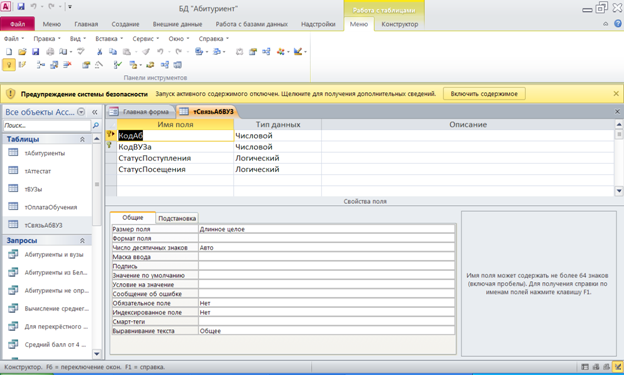Open the red Файл backstage tab
This screenshot has width=624, height=375.
[18, 24]
